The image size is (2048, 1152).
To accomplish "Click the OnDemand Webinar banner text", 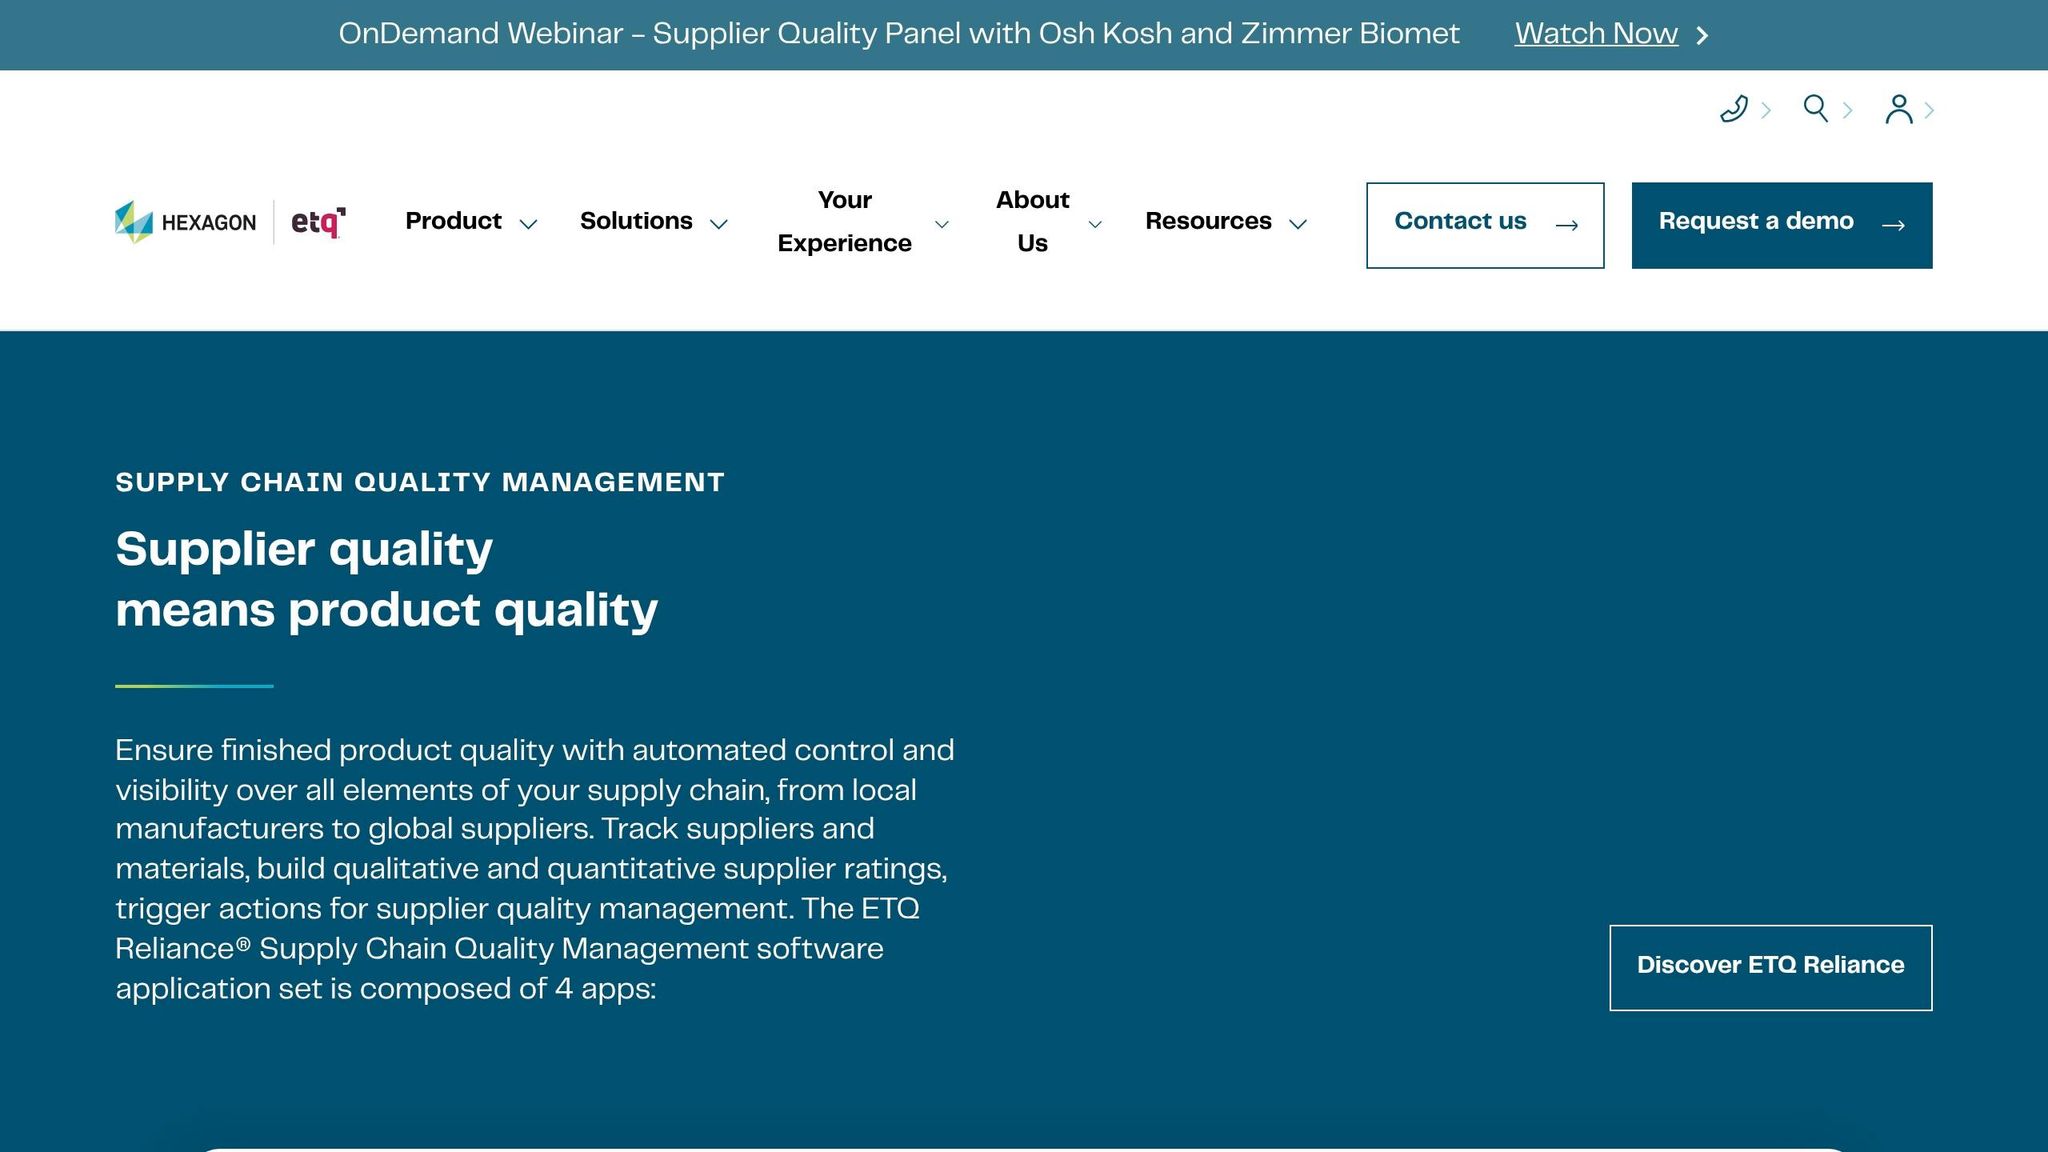I will pyautogui.click(x=899, y=34).
